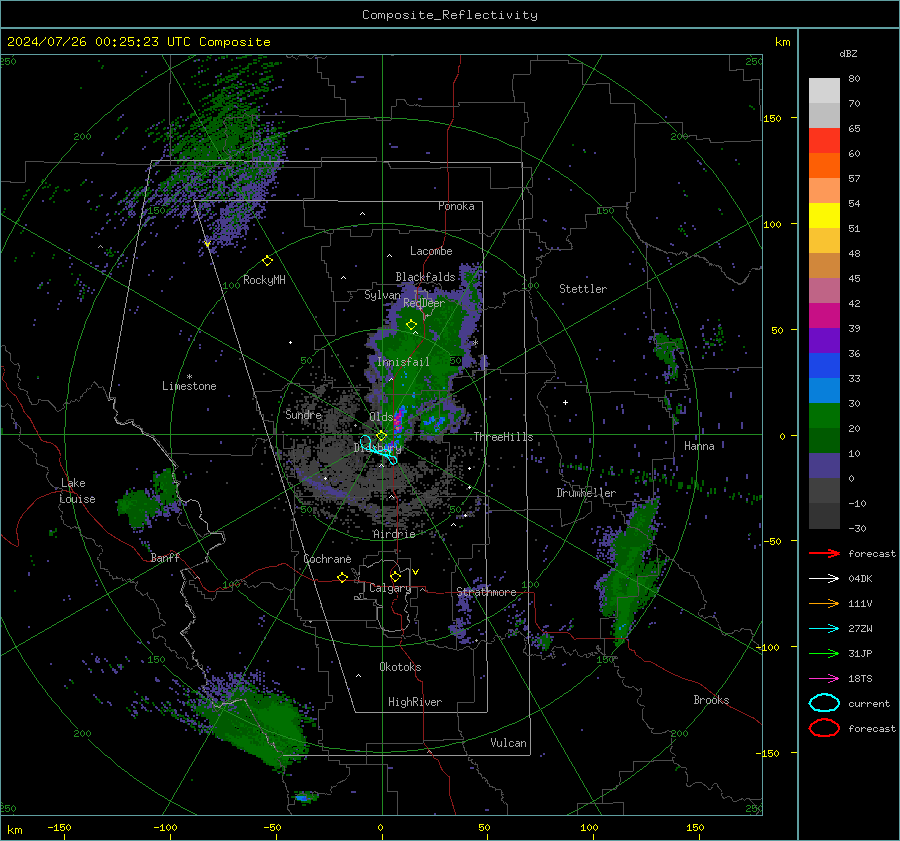Click the purple 36-39 dBZ color swatch
This screenshot has height=841, width=900.
824,341
